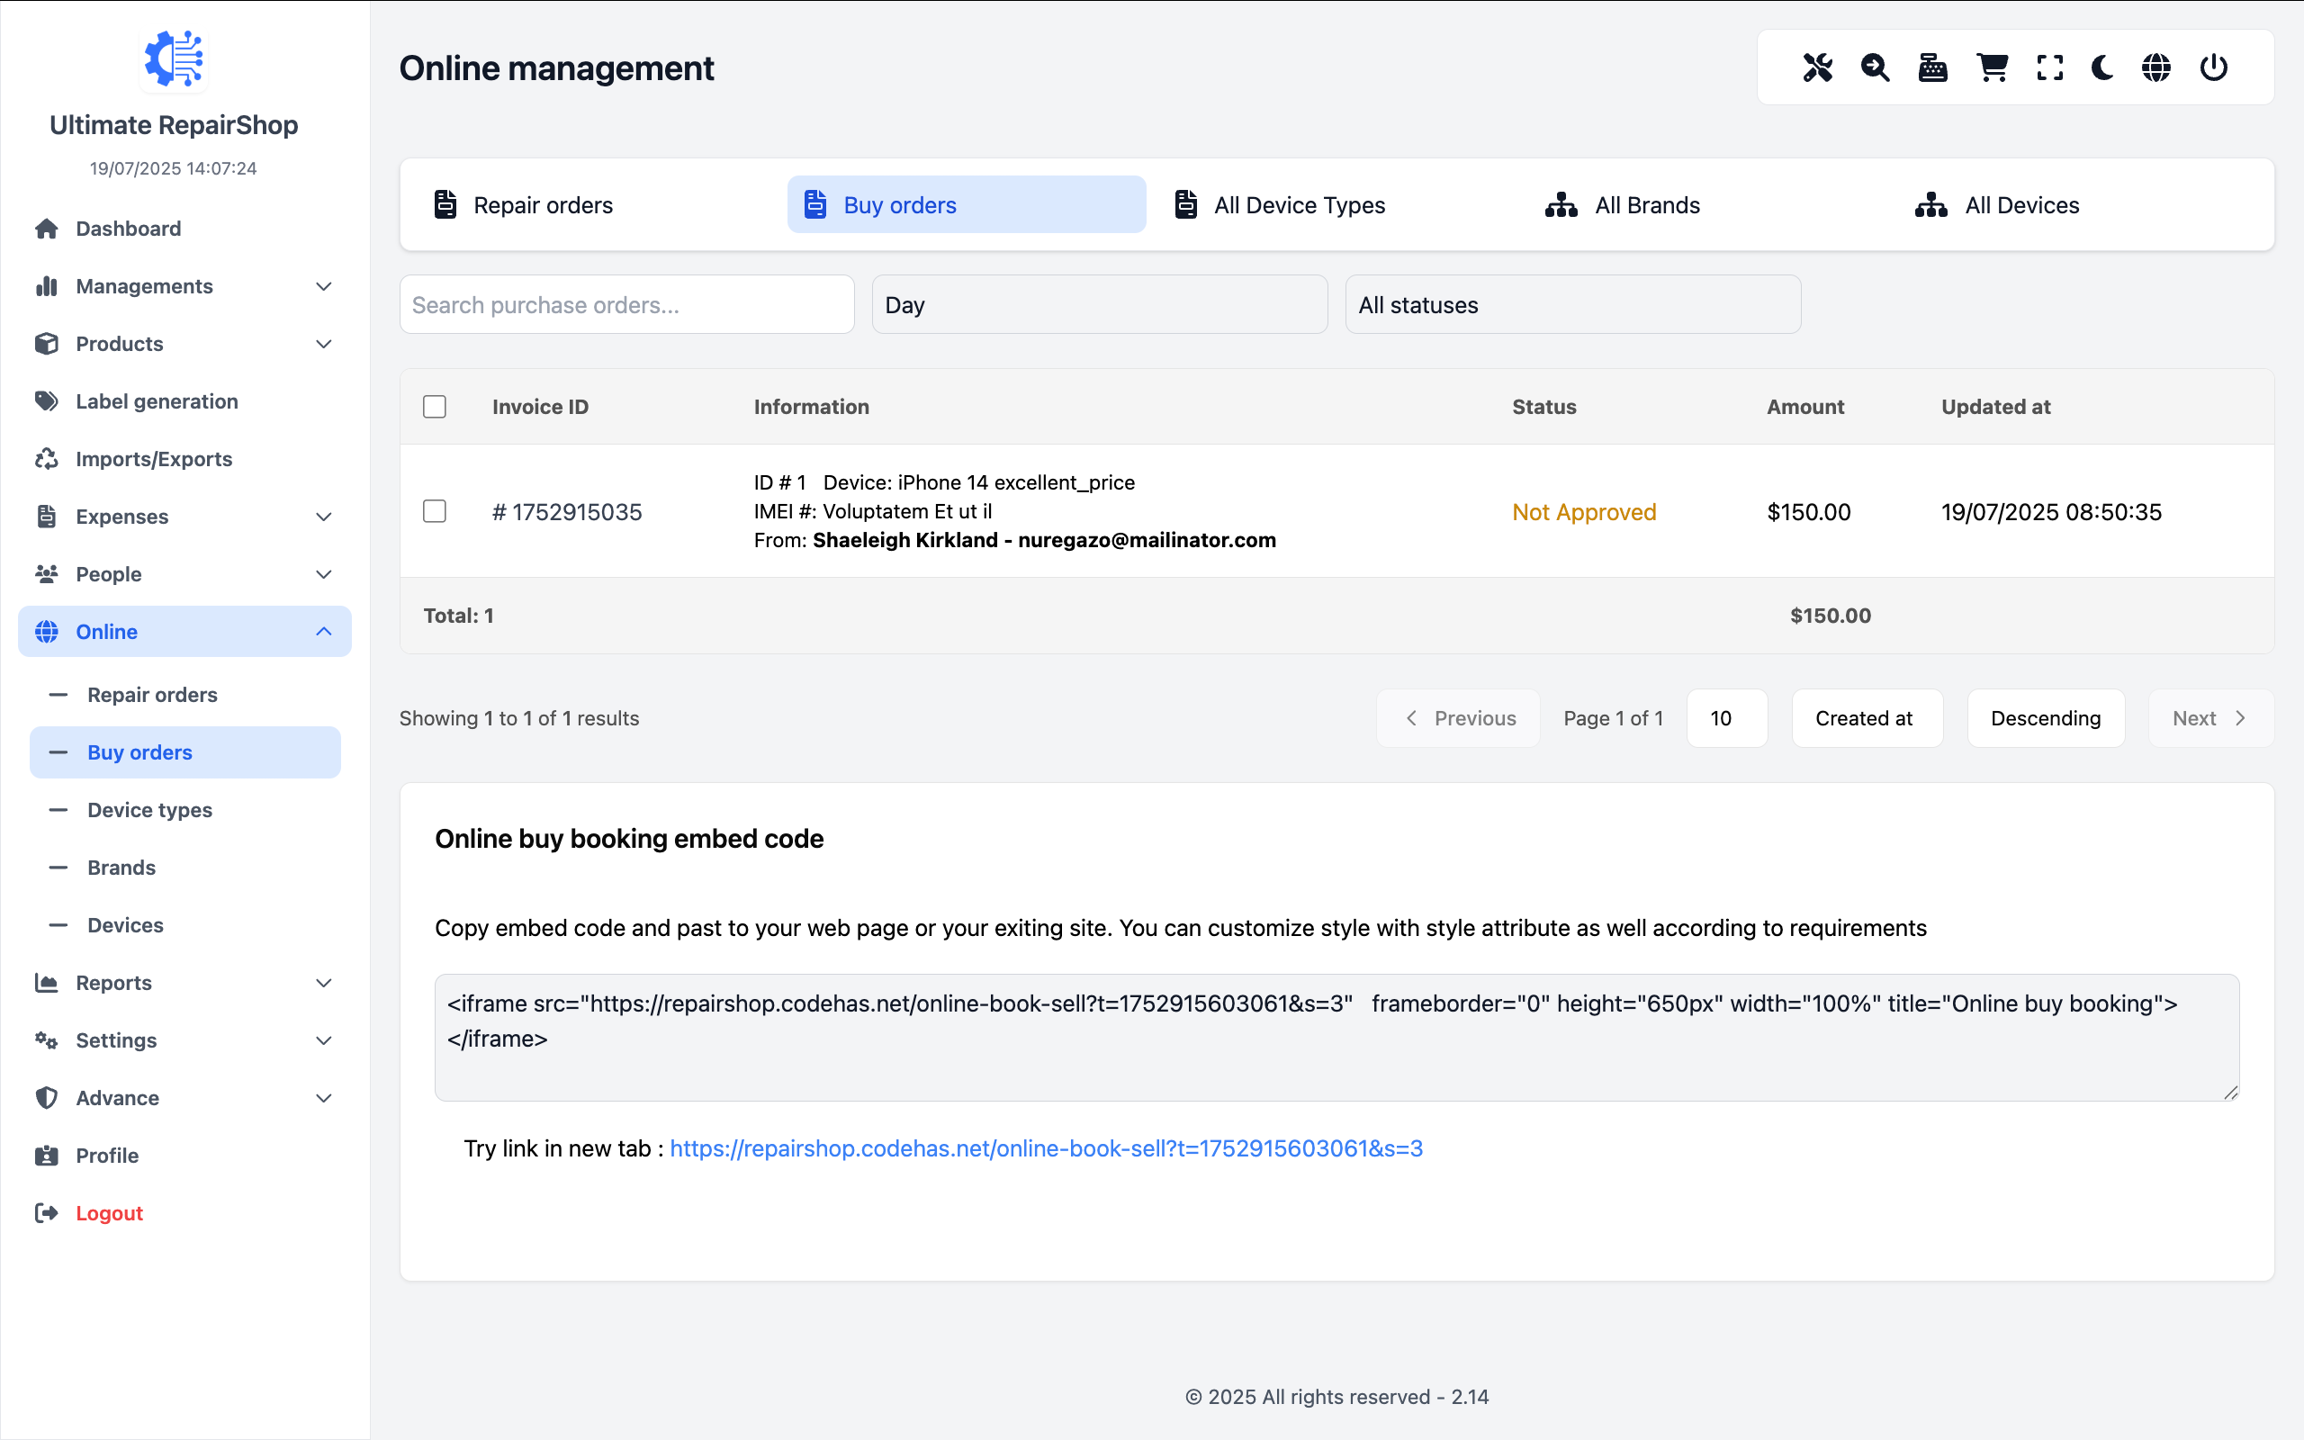Toggle fullscreen mode icon
This screenshot has width=2304, height=1440.
pyautogui.click(x=2049, y=68)
